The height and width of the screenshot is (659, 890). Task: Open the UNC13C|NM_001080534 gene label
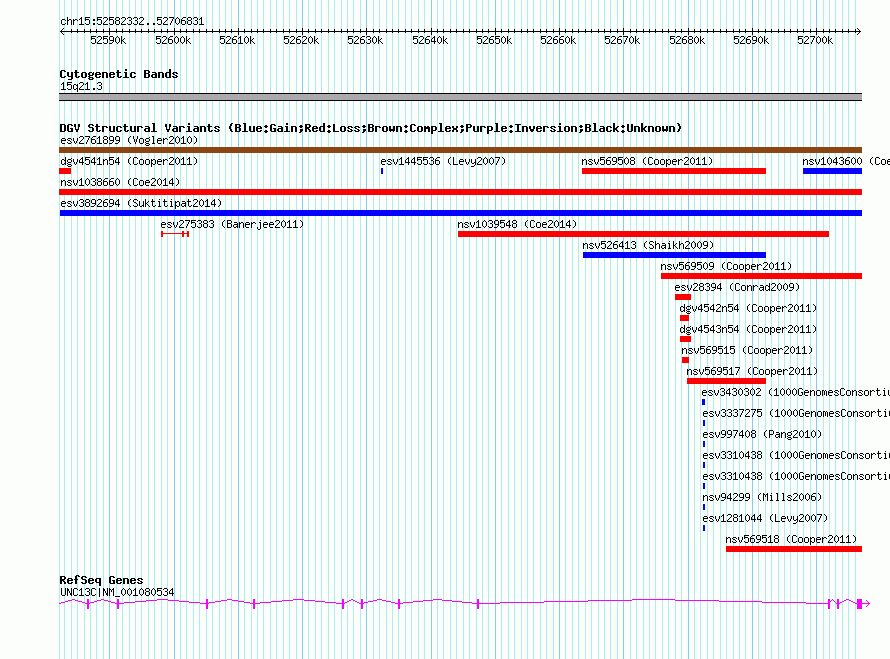[x=117, y=592]
